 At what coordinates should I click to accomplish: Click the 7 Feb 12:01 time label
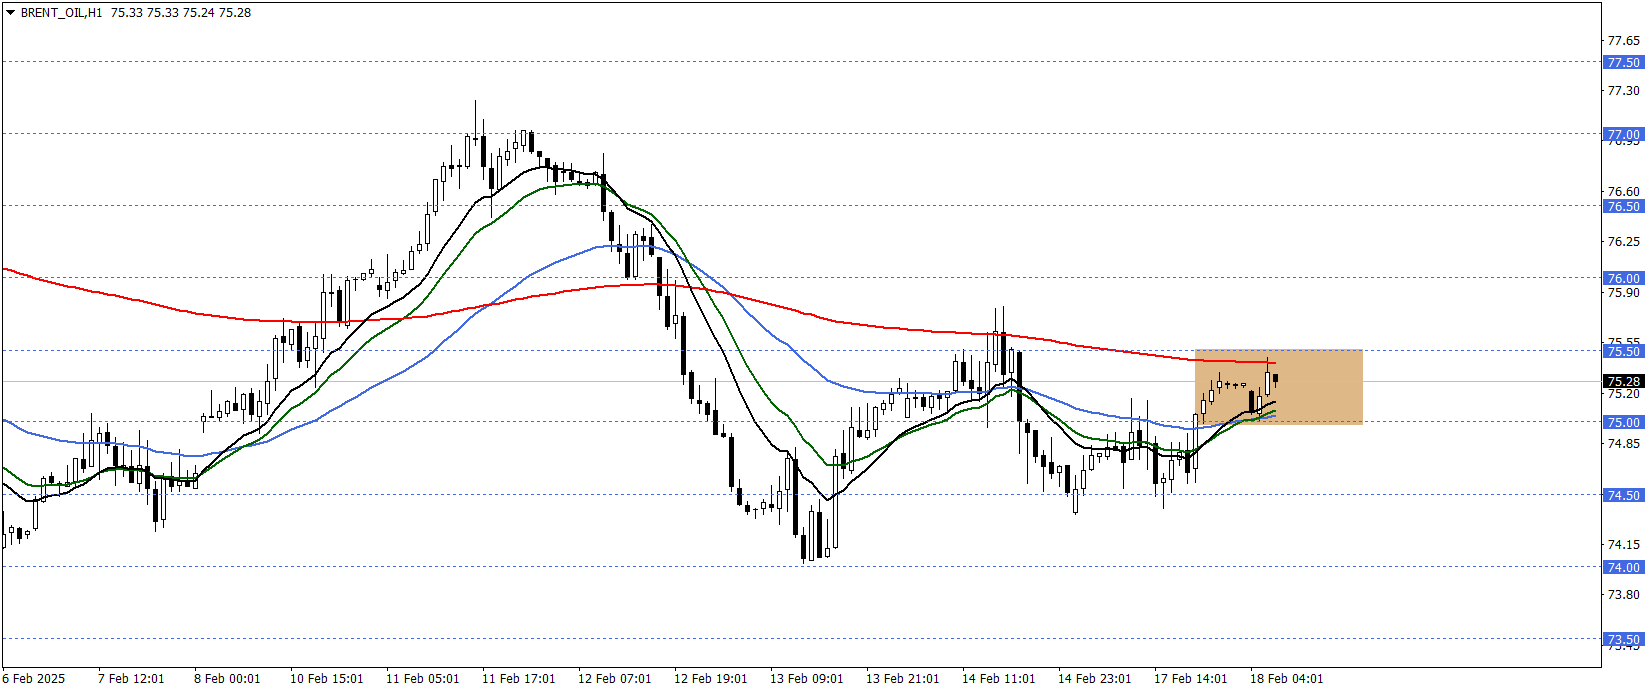click(131, 678)
